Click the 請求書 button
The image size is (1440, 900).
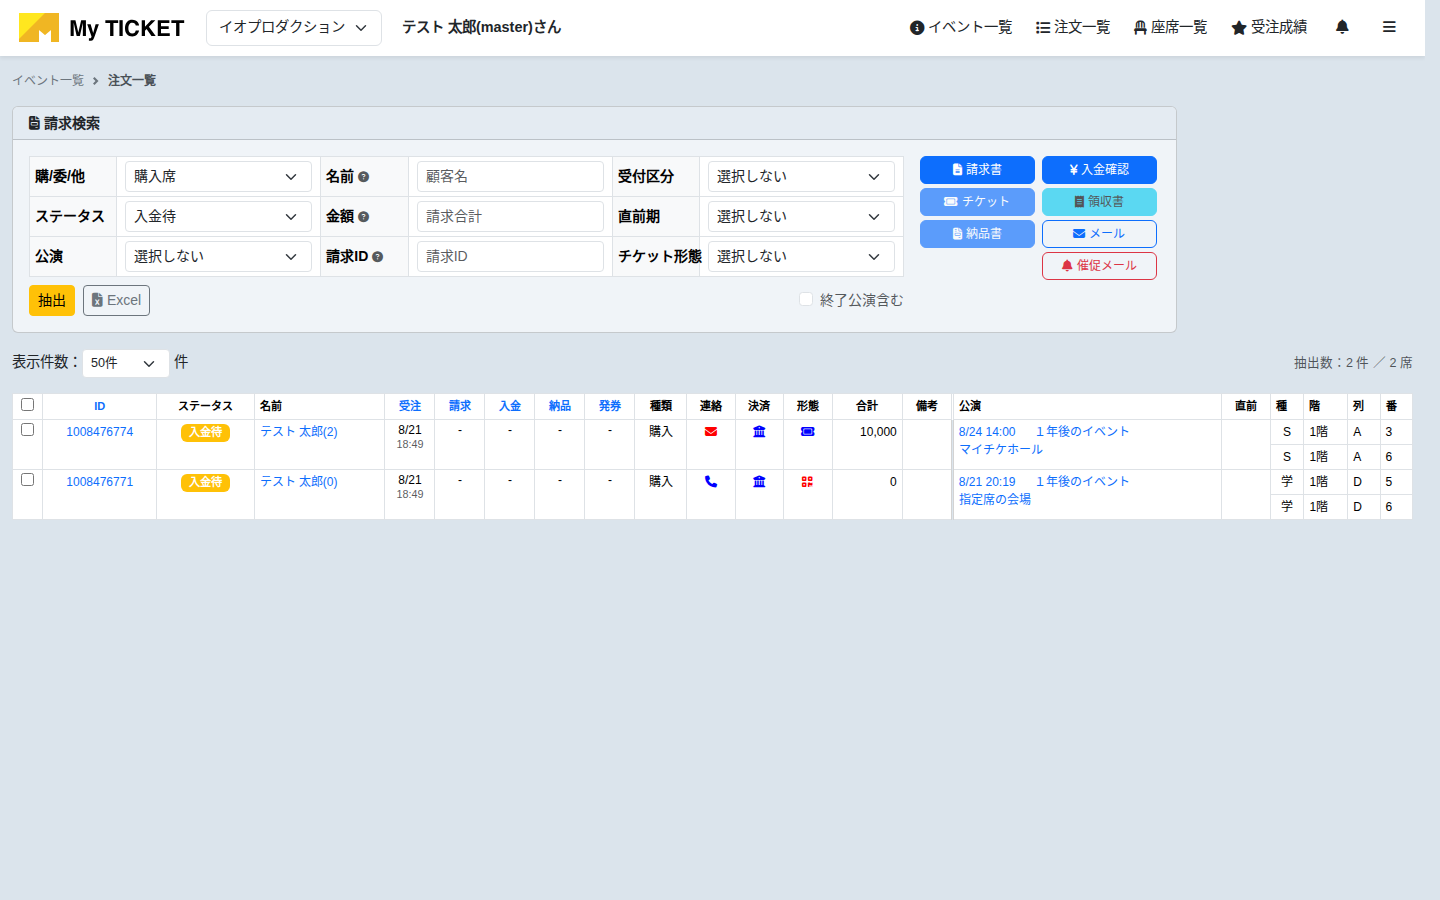point(977,170)
